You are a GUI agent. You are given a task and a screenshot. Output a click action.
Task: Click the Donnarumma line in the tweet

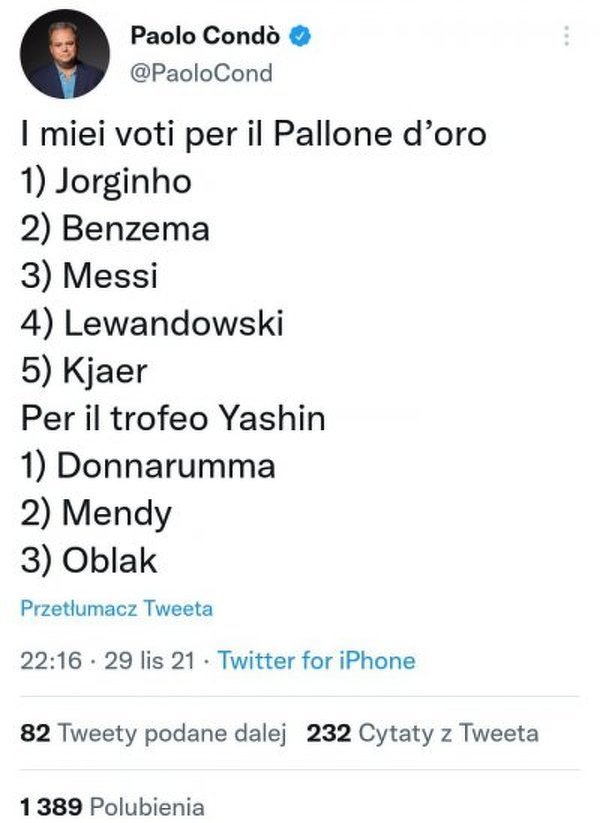pyautogui.click(x=148, y=465)
